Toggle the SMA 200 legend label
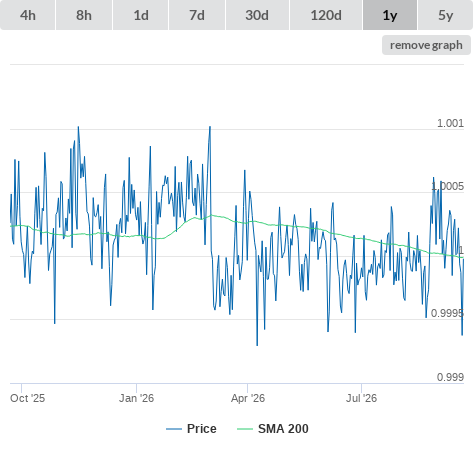Screen dimensions: 474x455 283,429
